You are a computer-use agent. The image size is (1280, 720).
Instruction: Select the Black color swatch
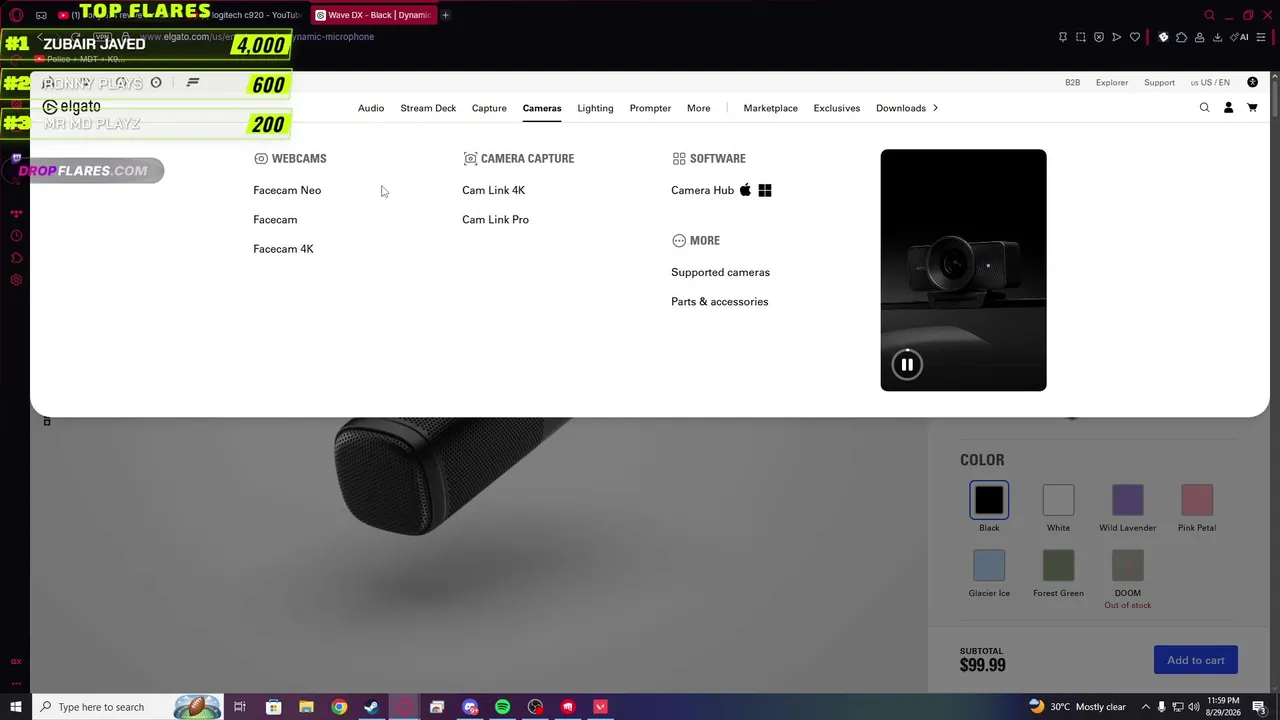989,500
